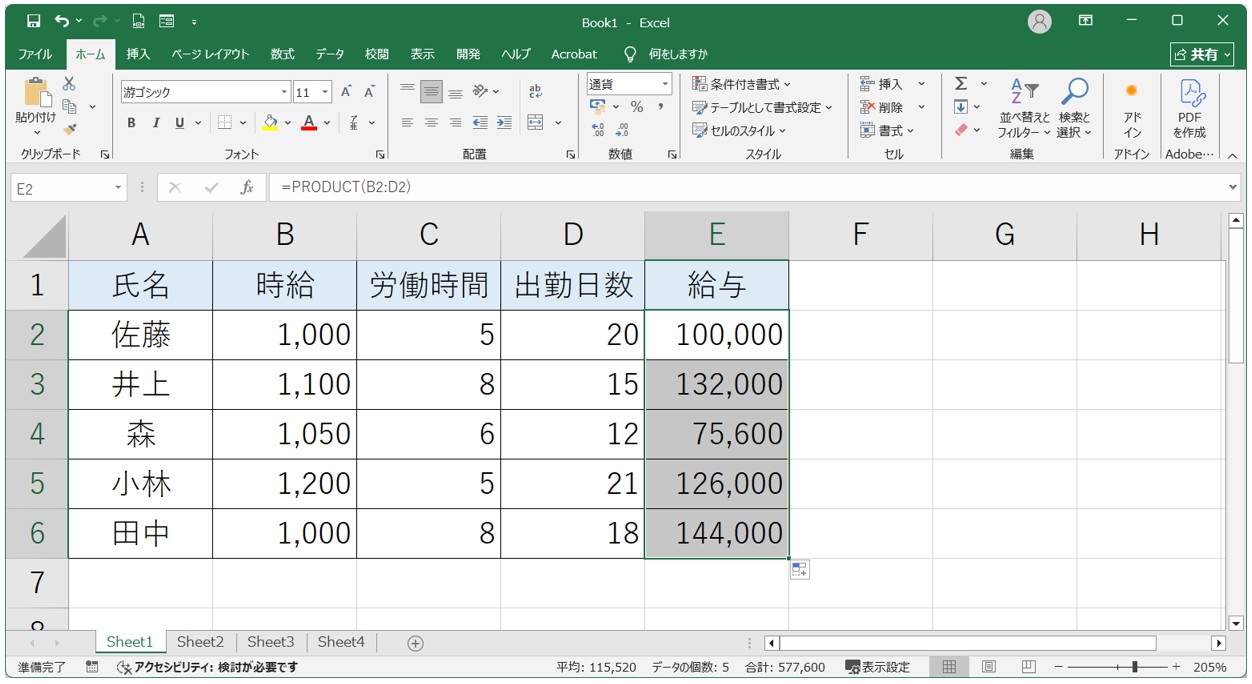This screenshot has width=1252, height=684.
Task: Apply Percent Style with the % icon
Action: point(636,107)
